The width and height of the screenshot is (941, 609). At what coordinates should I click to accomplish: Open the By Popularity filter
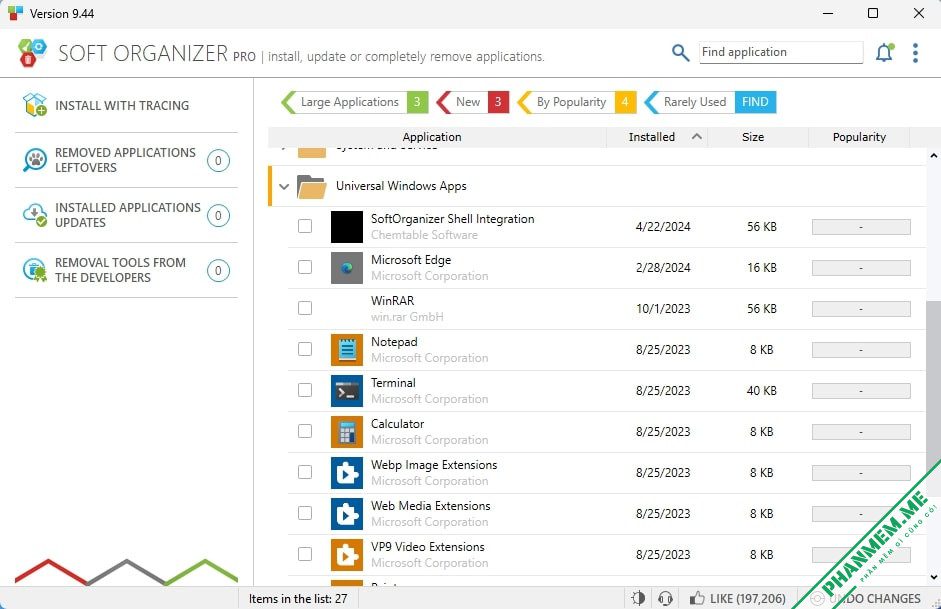[x=576, y=102]
